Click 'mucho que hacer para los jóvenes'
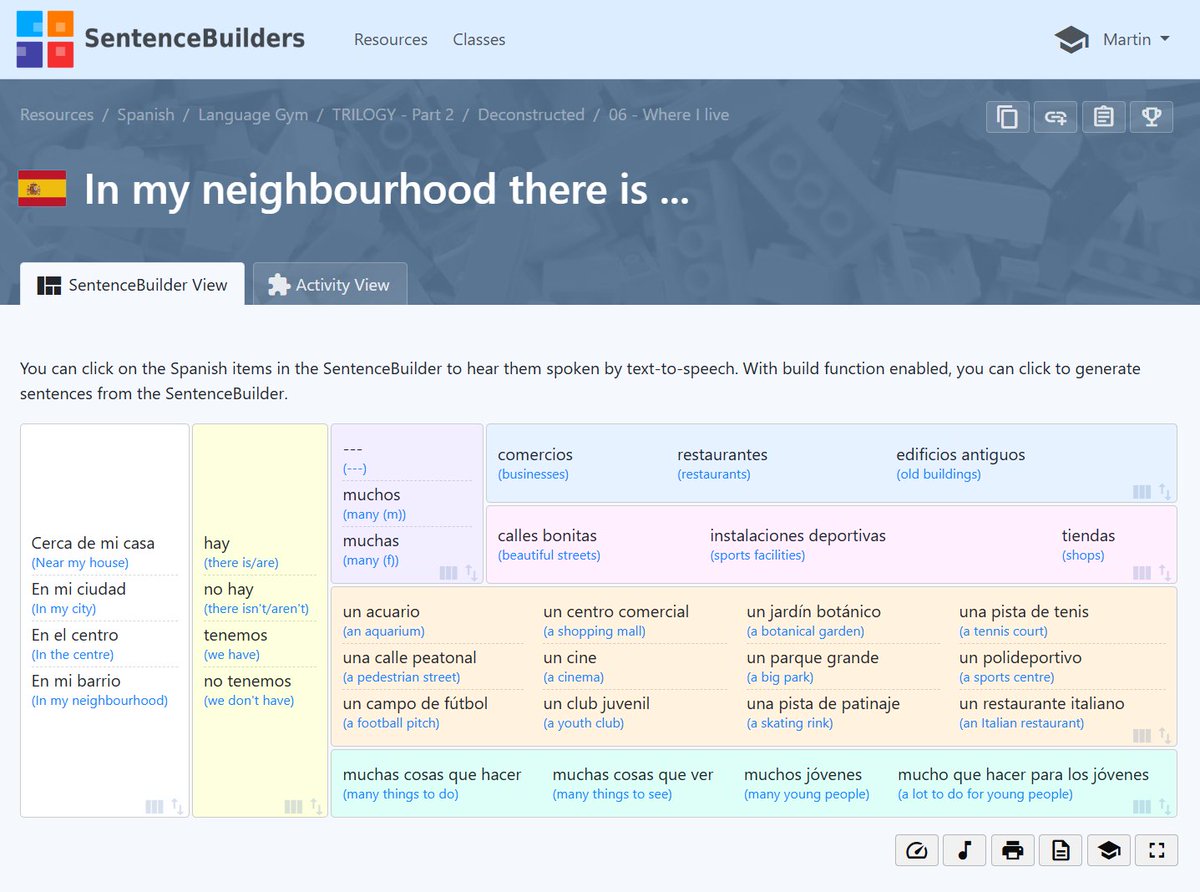 click(1023, 774)
